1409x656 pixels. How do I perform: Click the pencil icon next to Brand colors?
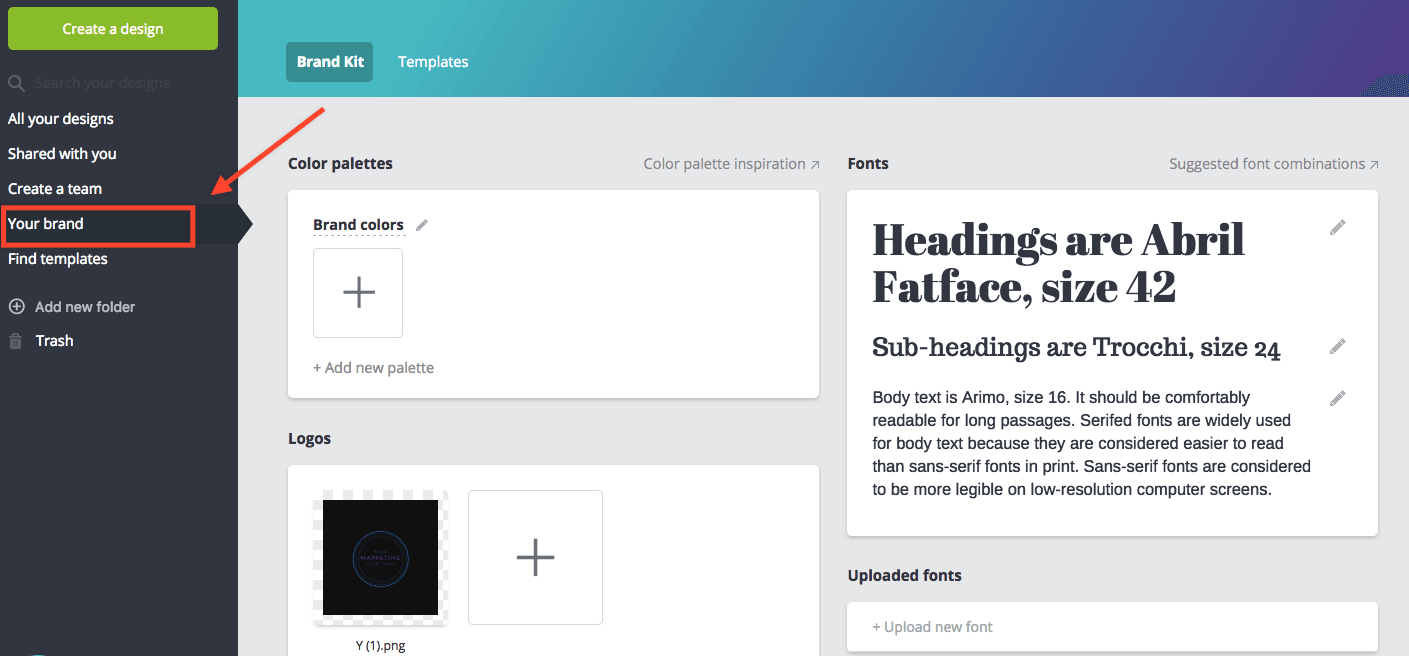pos(422,225)
